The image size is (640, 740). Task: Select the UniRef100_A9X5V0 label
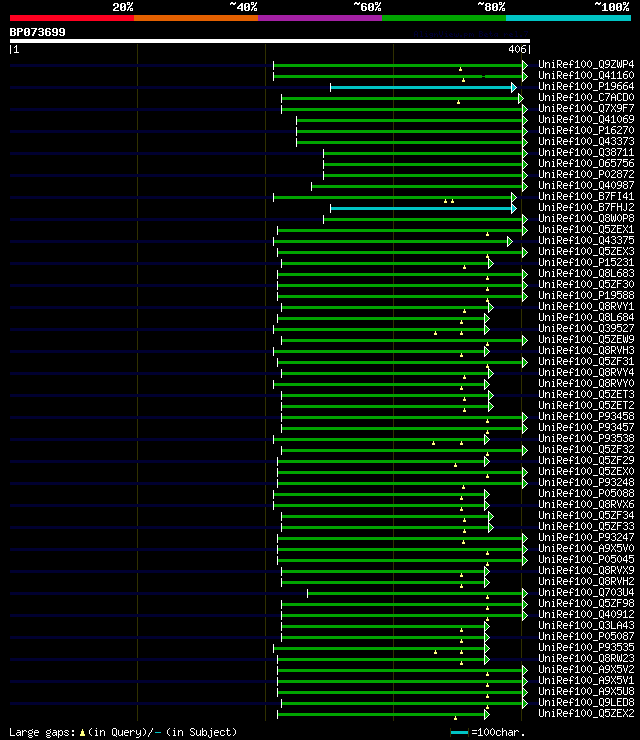[586, 548]
